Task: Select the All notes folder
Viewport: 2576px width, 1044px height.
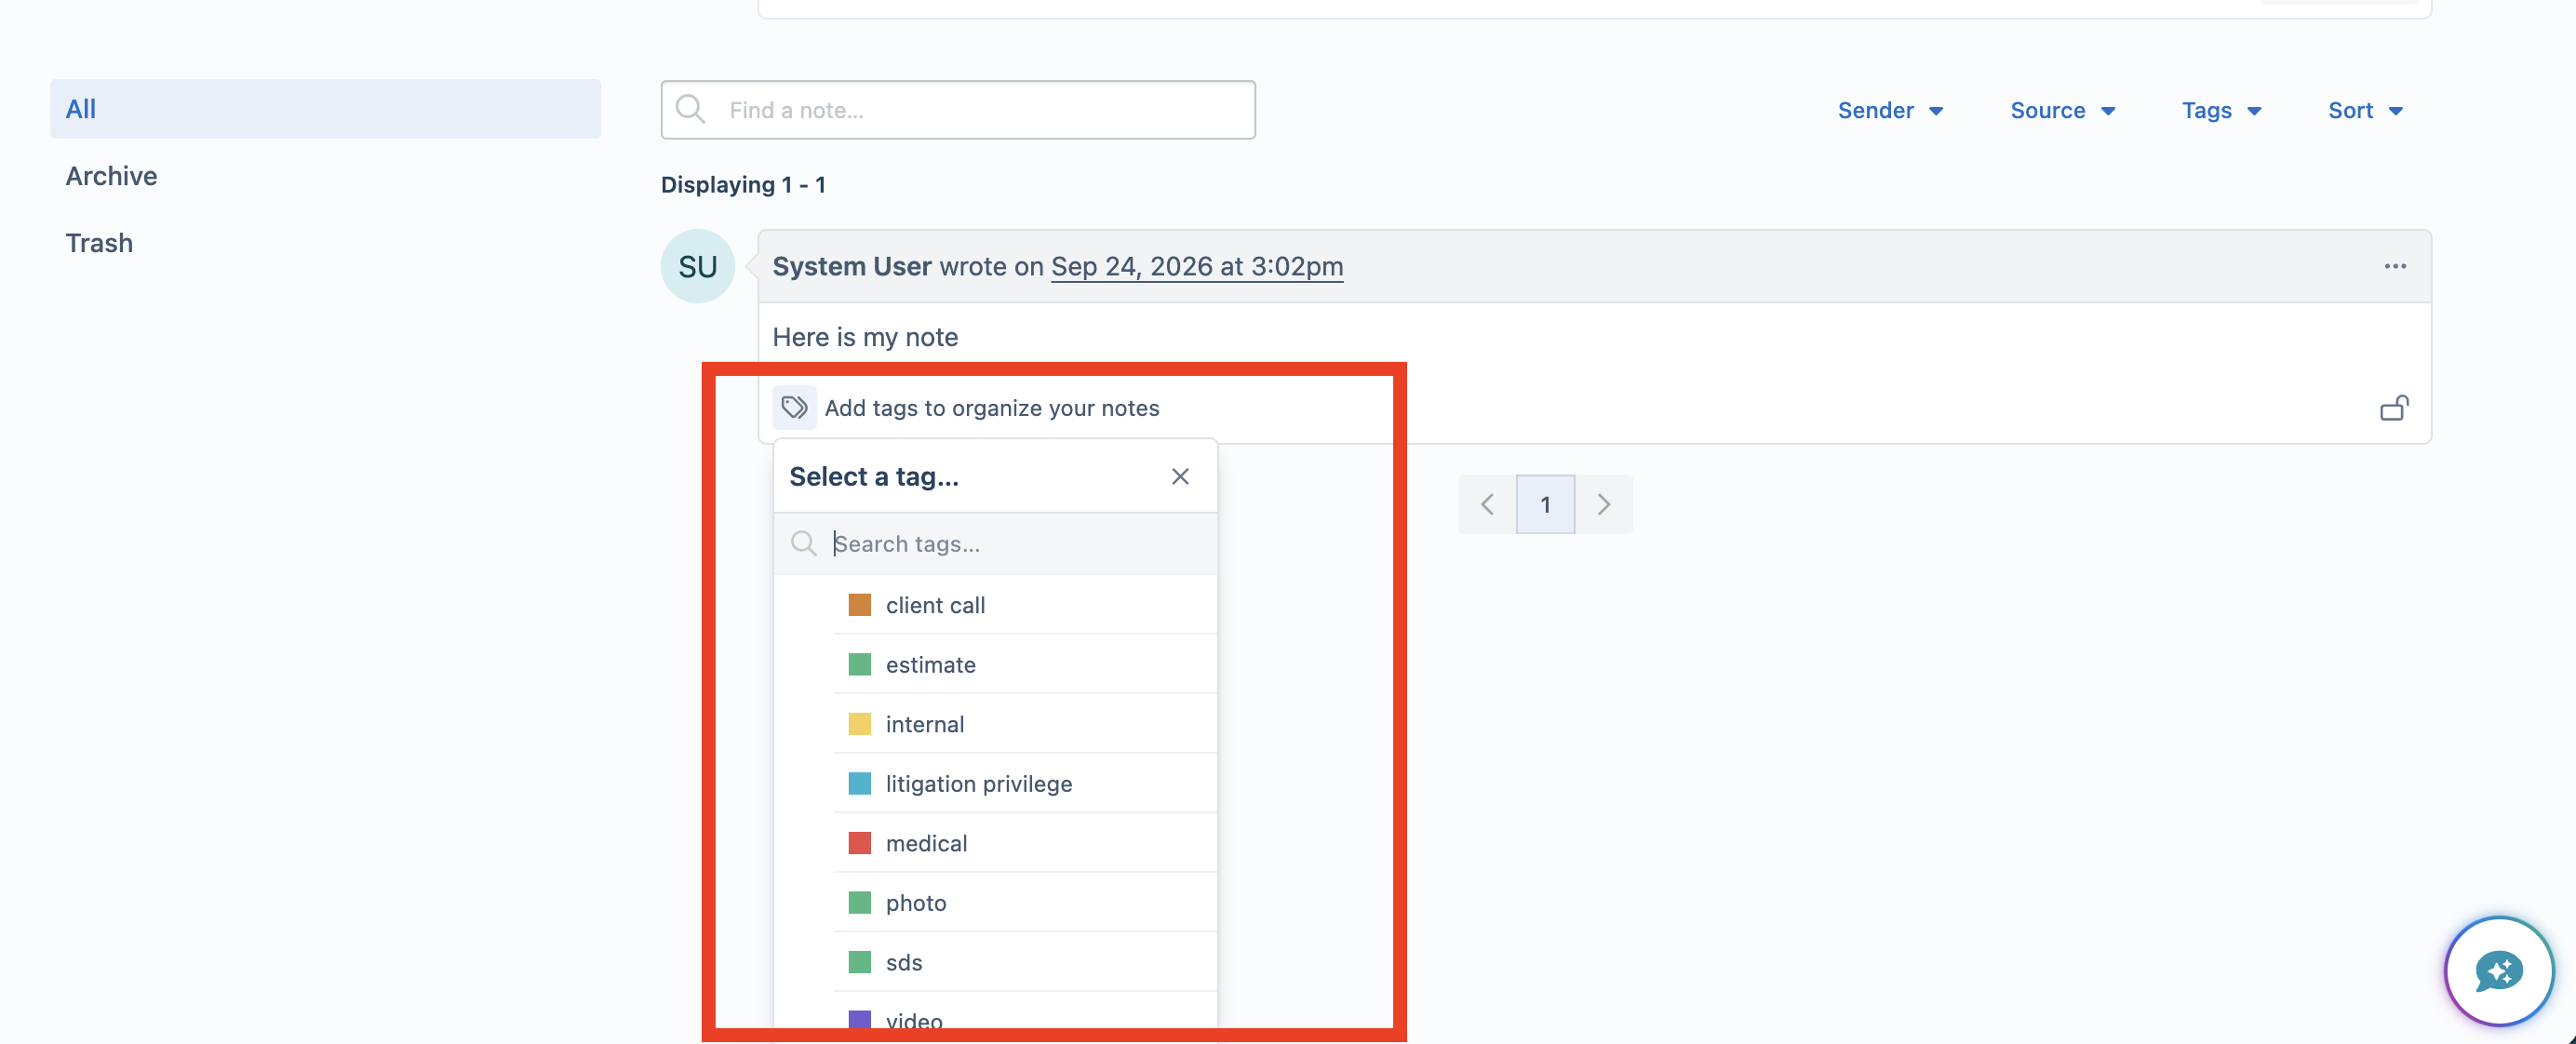Action: (325, 109)
